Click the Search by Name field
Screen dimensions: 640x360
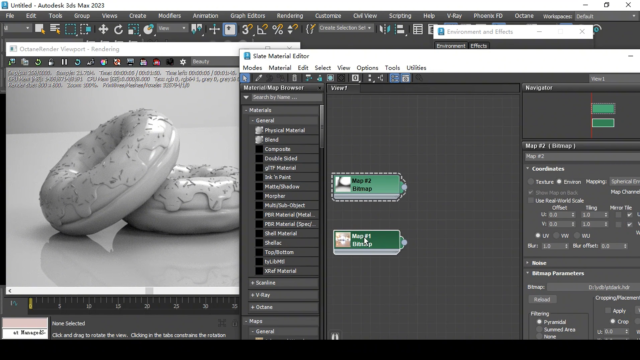coord(287,97)
